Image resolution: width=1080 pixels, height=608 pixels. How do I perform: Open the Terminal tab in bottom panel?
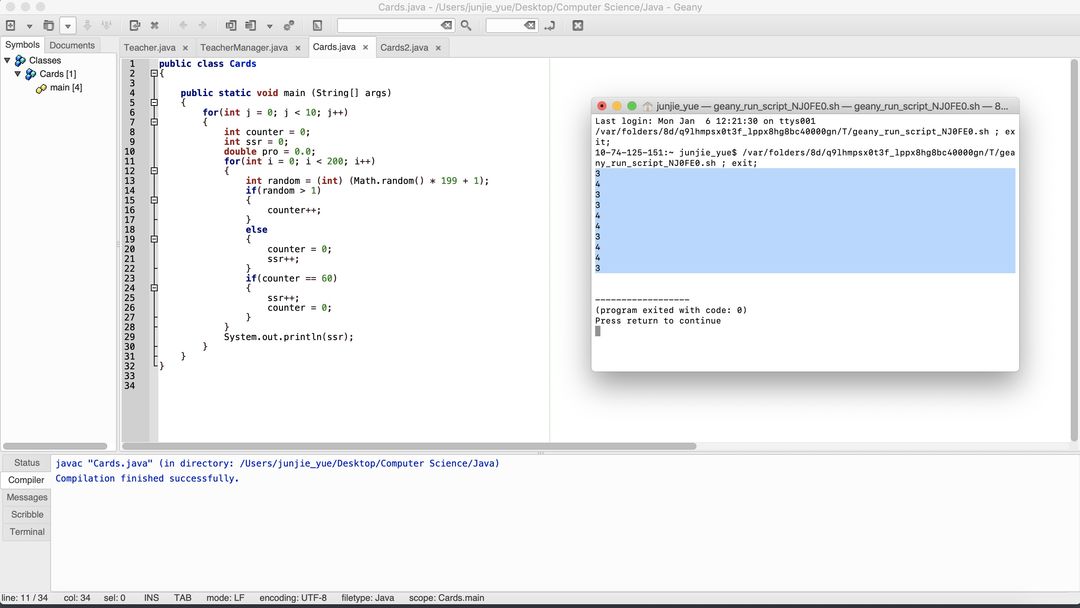tap(26, 532)
